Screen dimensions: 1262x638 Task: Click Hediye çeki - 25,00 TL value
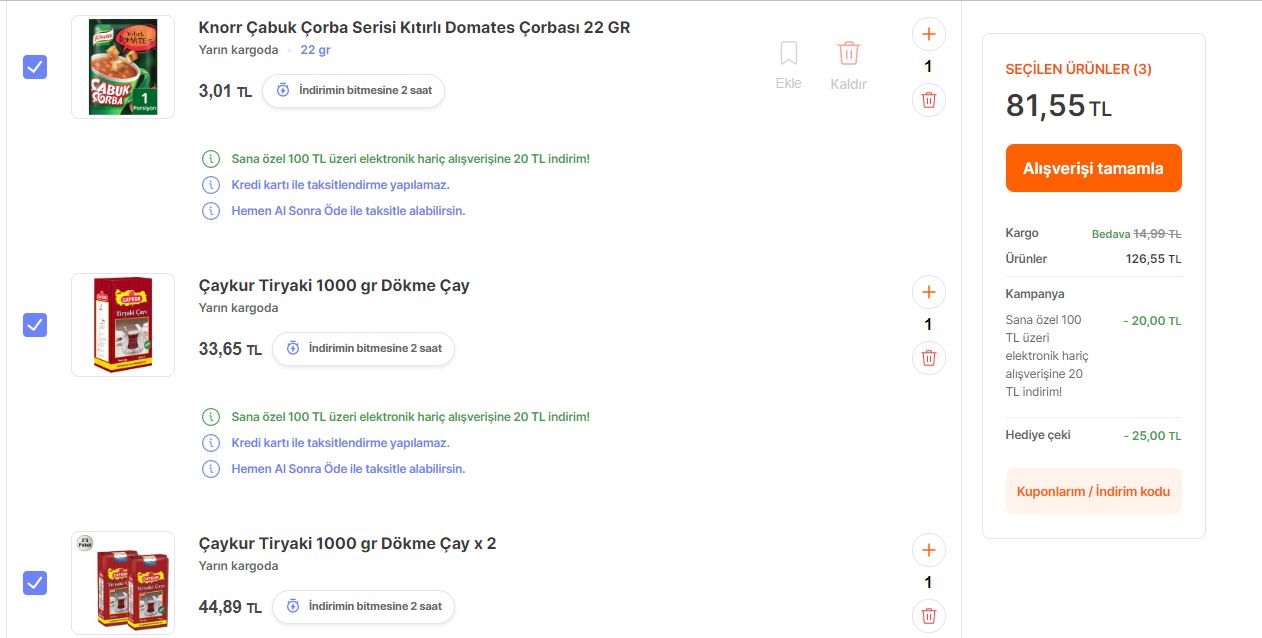(x=1152, y=436)
